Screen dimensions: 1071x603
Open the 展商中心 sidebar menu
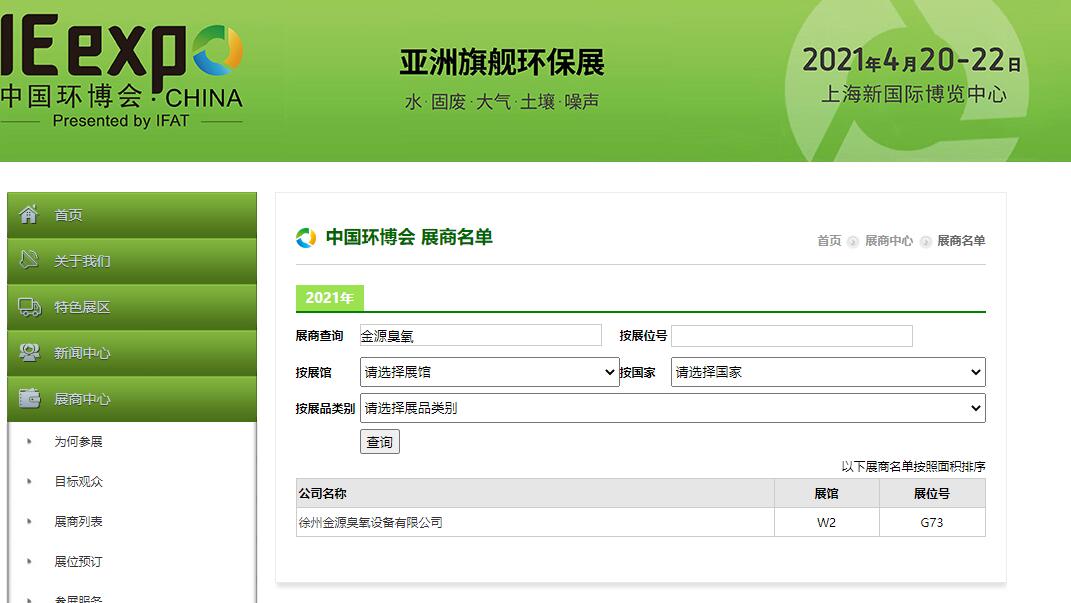click(132, 399)
